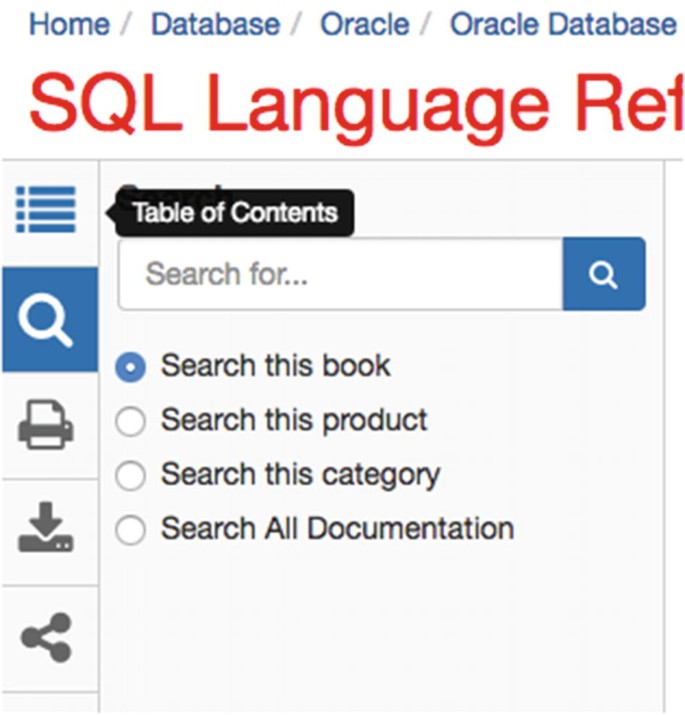Viewport: 685px width, 715px height.
Task: Go to the Home breadcrumb link
Action: tap(68, 23)
